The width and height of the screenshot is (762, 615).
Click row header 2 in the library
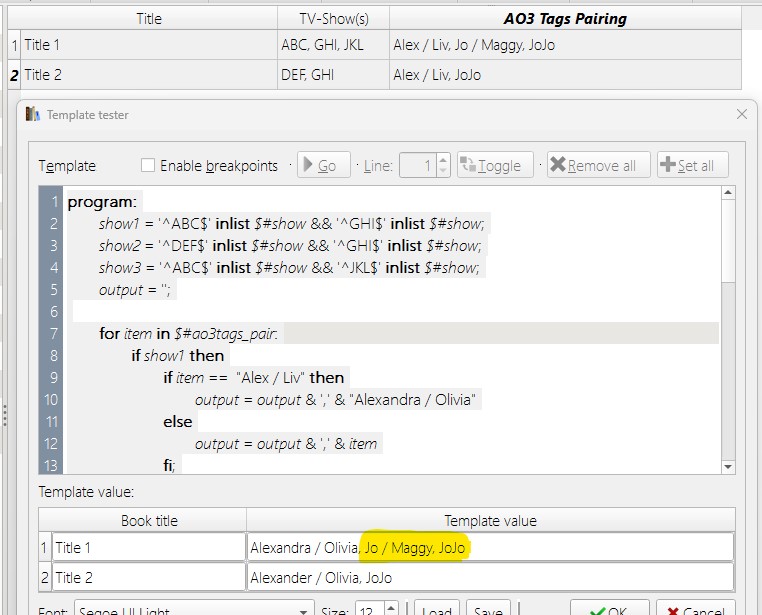[x=14, y=75]
